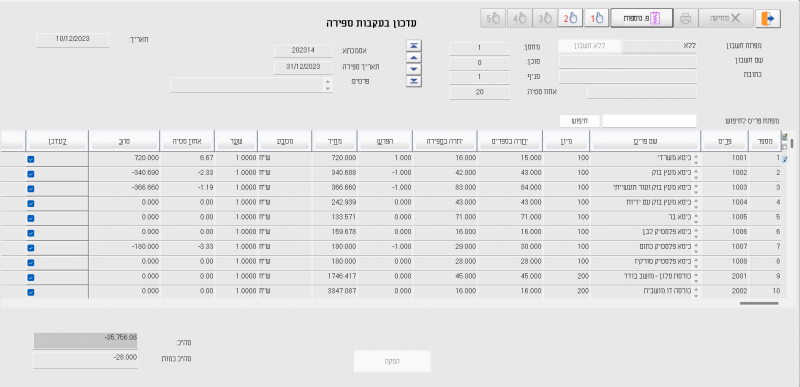The image size is (800, 387).
Task: Click the search button beside item key field
Action: (x=580, y=121)
